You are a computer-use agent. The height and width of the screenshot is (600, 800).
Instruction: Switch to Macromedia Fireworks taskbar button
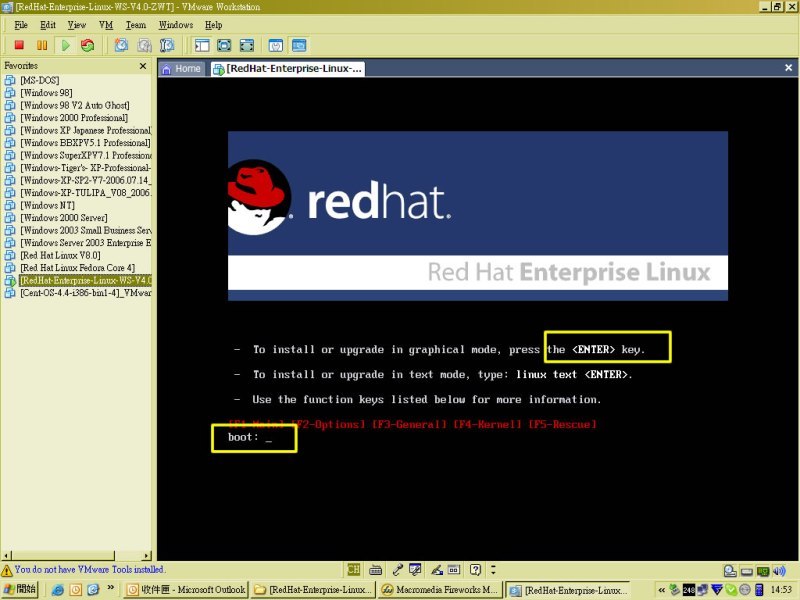[x=440, y=590]
